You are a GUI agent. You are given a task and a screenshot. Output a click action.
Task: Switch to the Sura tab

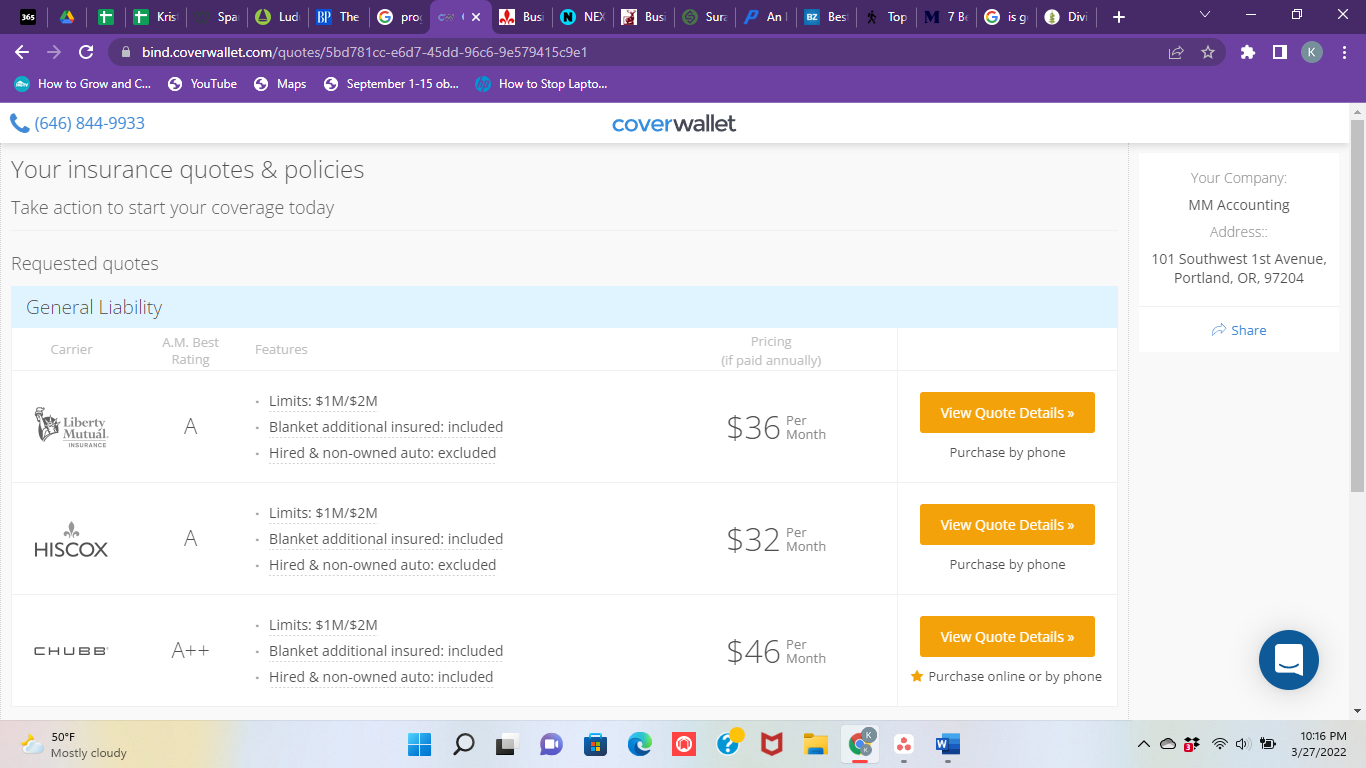[x=704, y=17]
